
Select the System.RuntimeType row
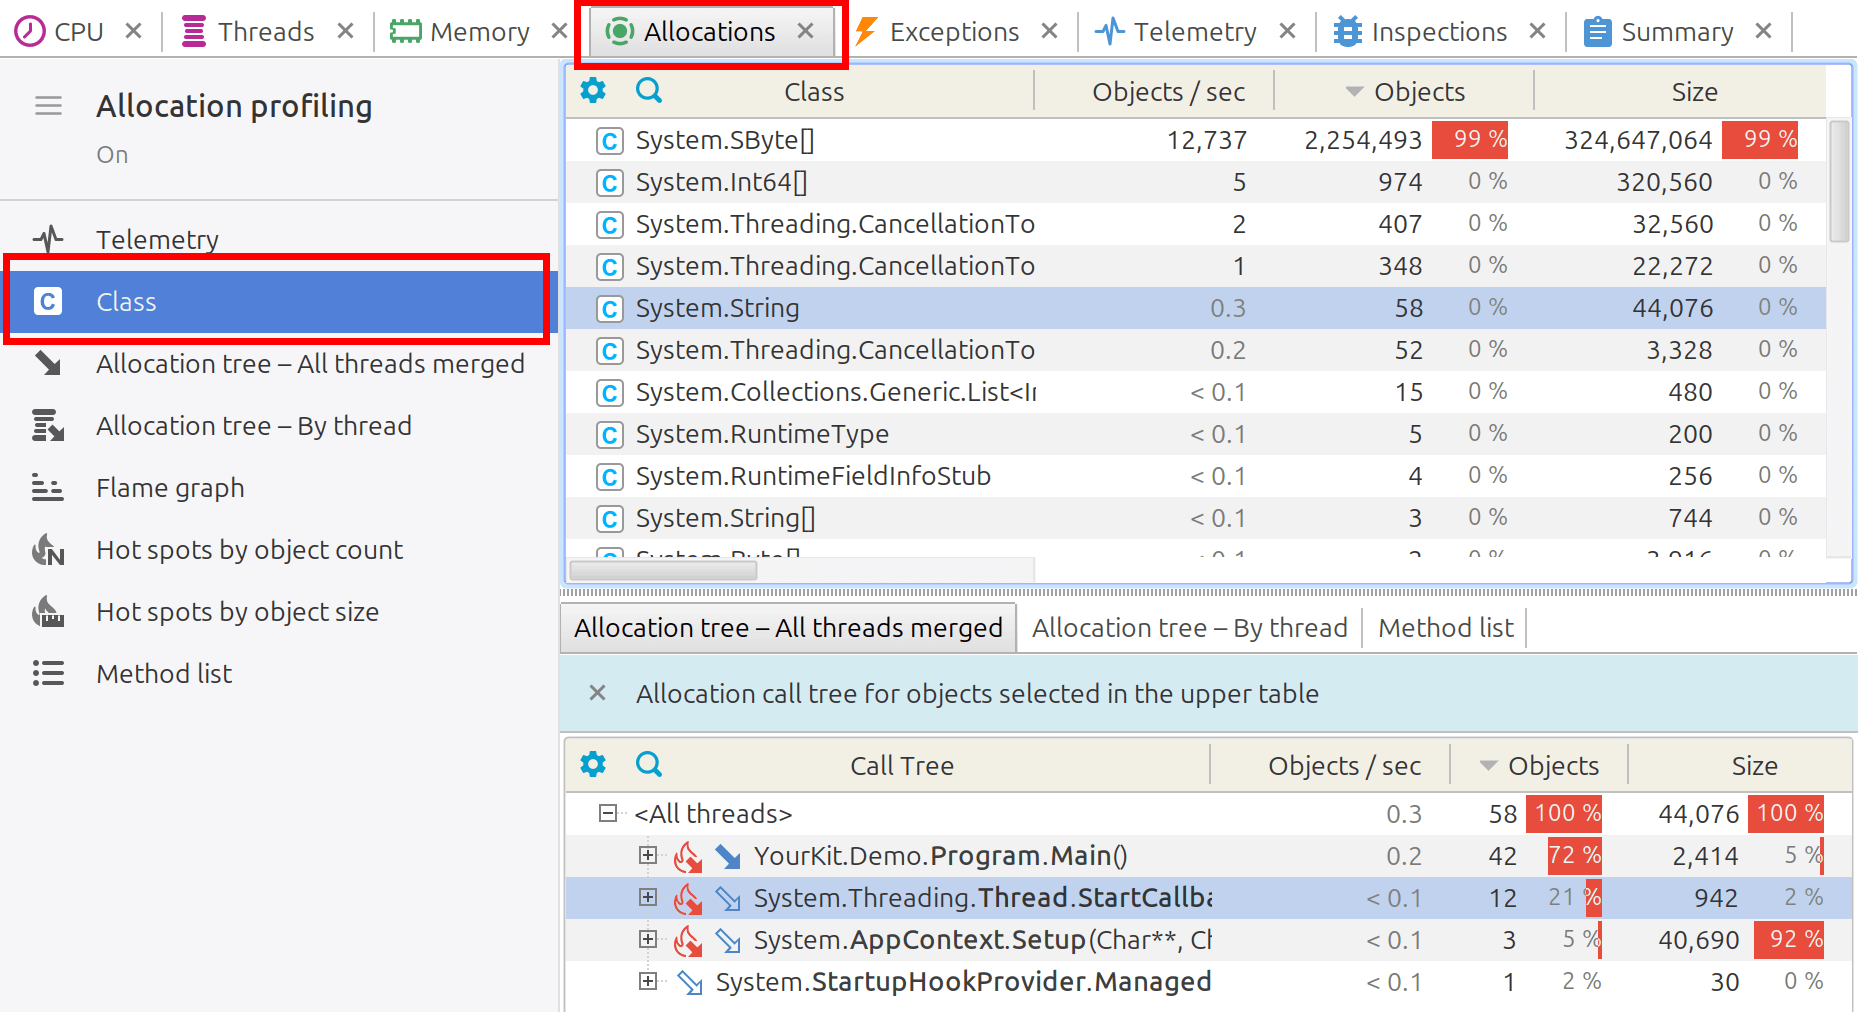point(1196,434)
